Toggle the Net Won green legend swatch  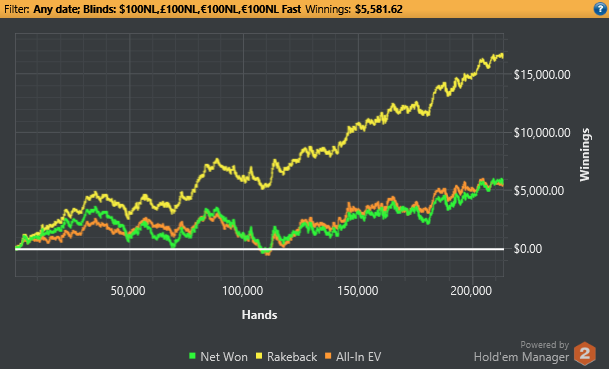coord(192,355)
